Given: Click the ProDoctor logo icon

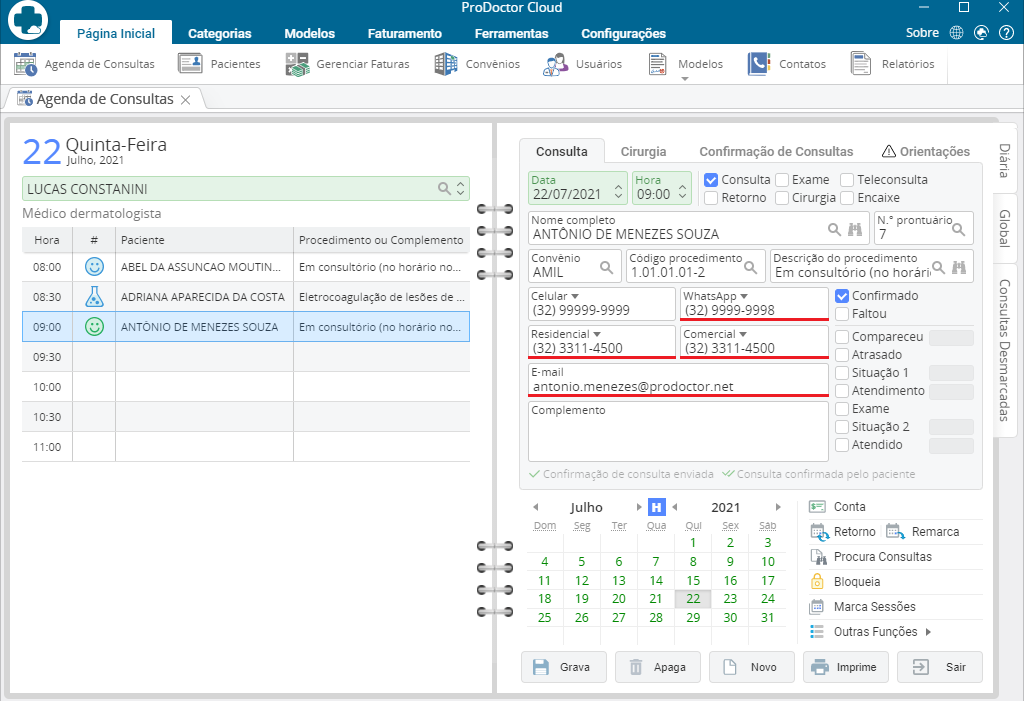Looking at the screenshot, I should [28, 20].
